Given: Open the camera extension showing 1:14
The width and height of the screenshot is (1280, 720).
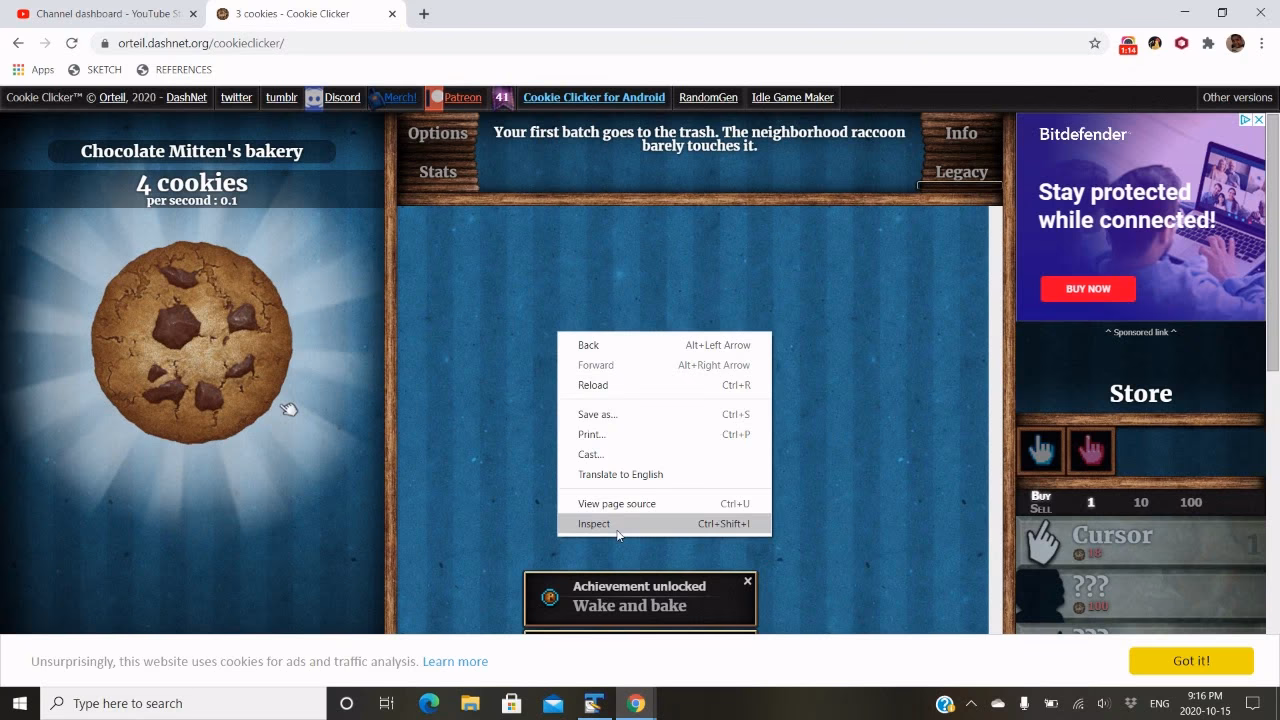Looking at the screenshot, I should coord(1128,44).
